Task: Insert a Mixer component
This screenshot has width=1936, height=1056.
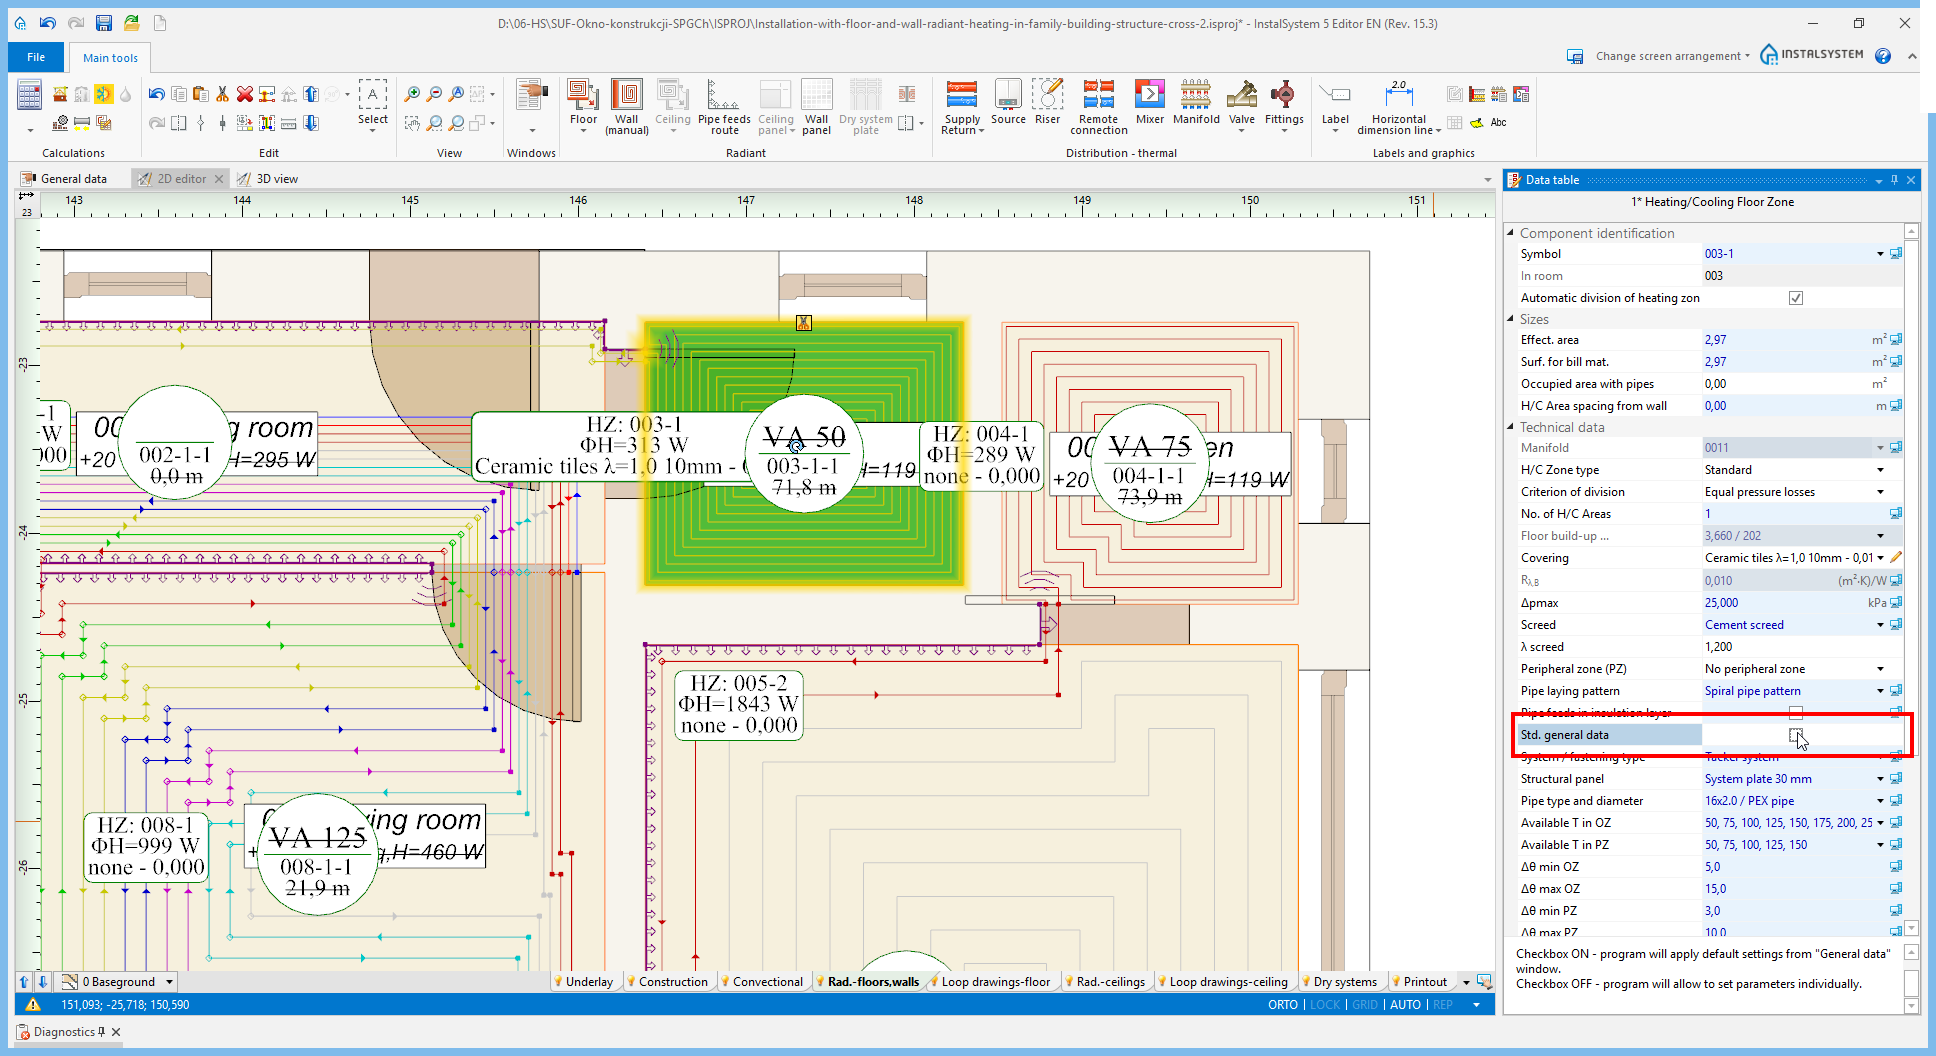Action: (x=1149, y=103)
